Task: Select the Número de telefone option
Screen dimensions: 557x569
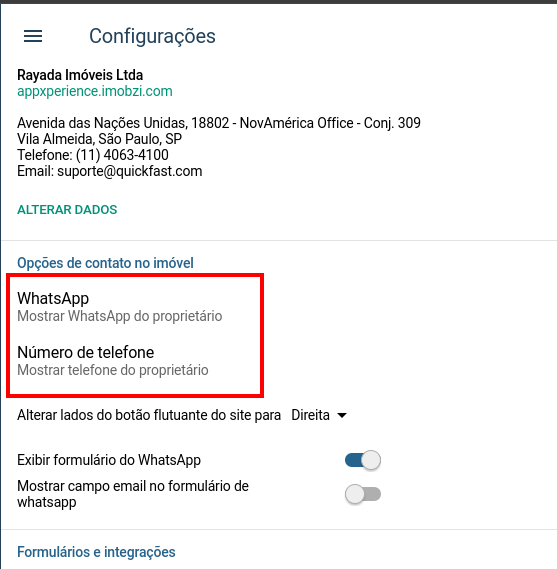Action: coord(113,361)
